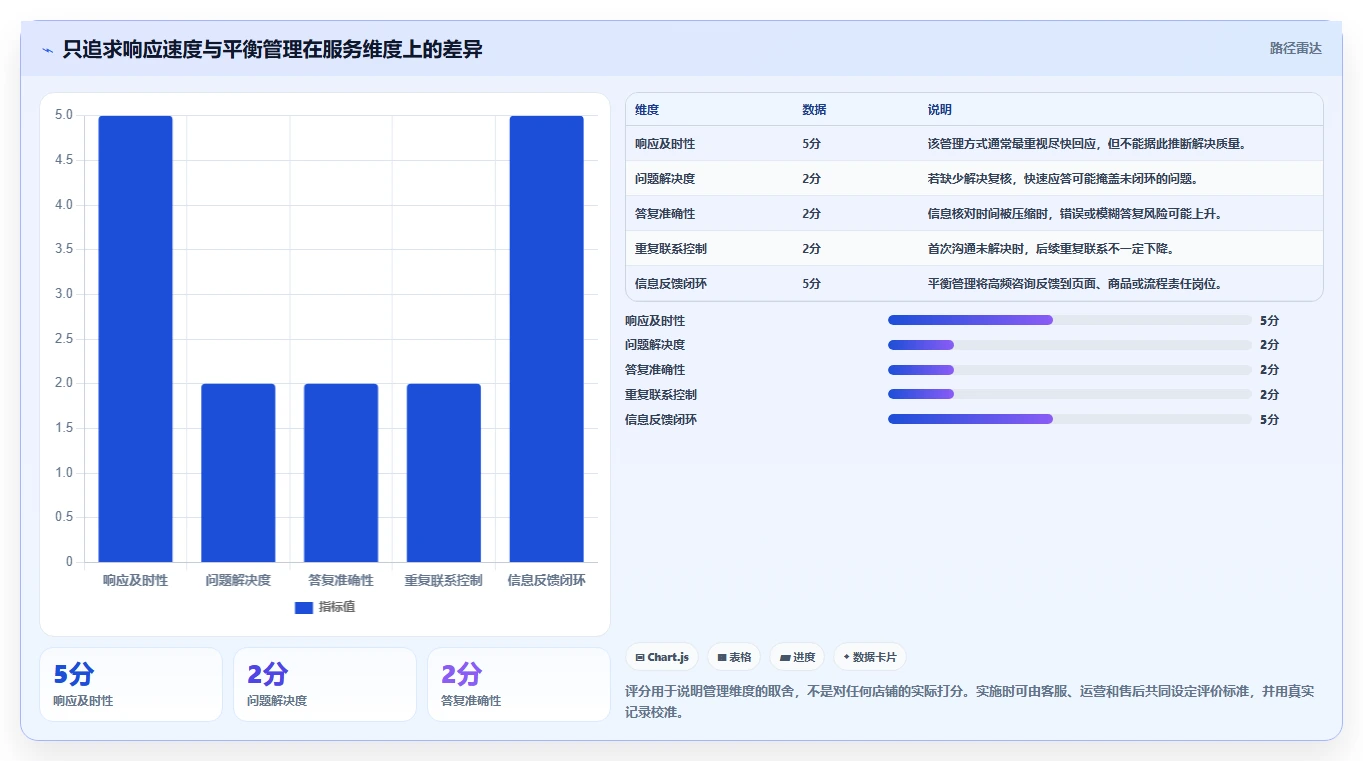Select the 响应及时性 bar in the chart
The width and height of the screenshot is (1363, 761).
pos(135,339)
